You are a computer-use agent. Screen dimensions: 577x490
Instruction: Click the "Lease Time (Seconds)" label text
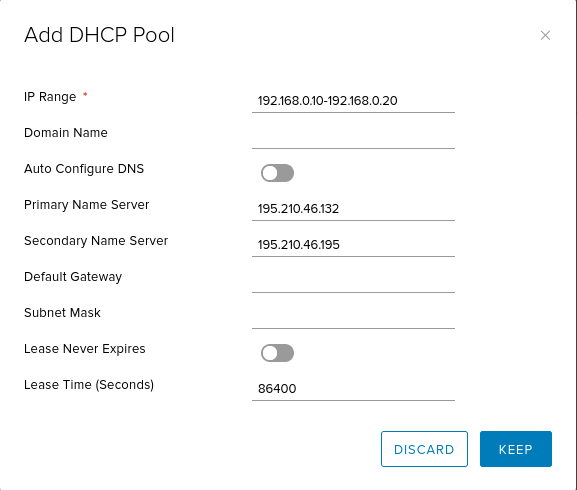pos(89,385)
